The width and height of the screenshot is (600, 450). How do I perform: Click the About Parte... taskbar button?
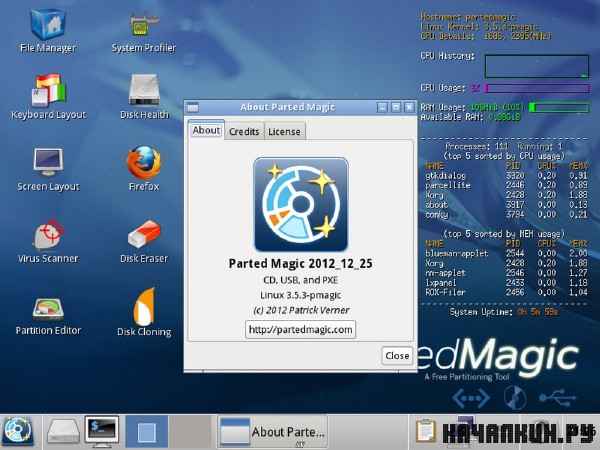[x=272, y=432]
